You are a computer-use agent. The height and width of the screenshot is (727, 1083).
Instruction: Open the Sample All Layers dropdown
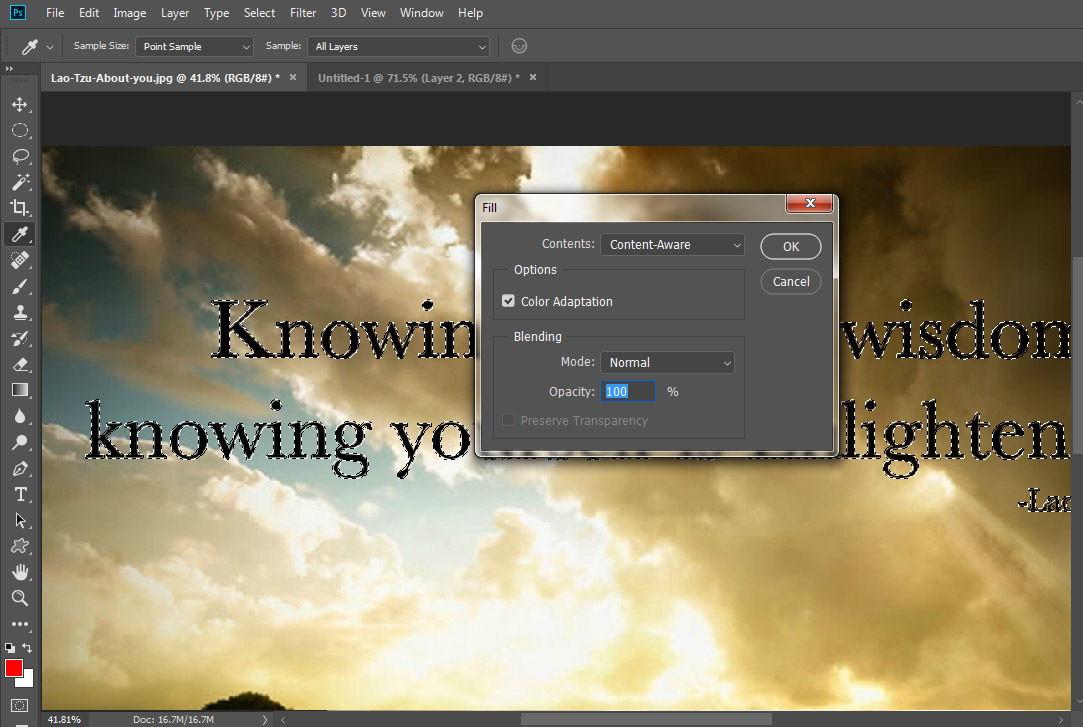(399, 46)
